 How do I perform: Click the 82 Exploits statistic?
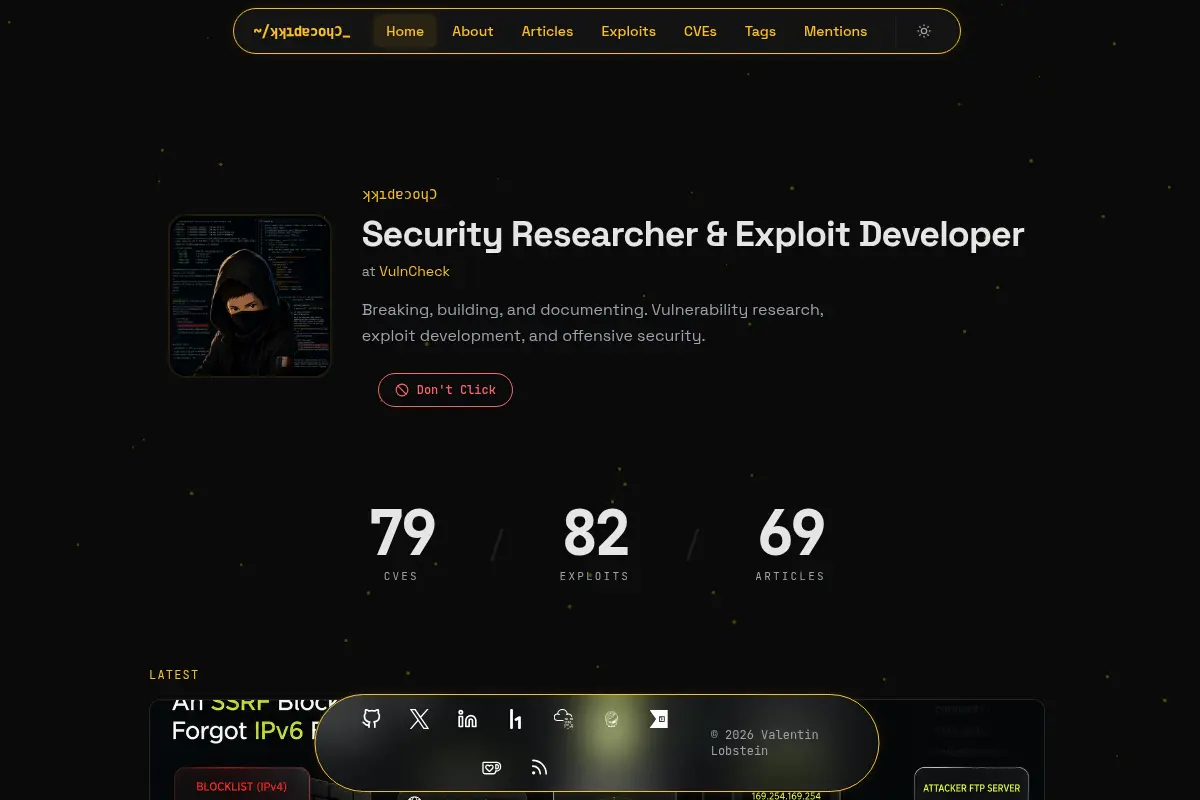tap(595, 544)
